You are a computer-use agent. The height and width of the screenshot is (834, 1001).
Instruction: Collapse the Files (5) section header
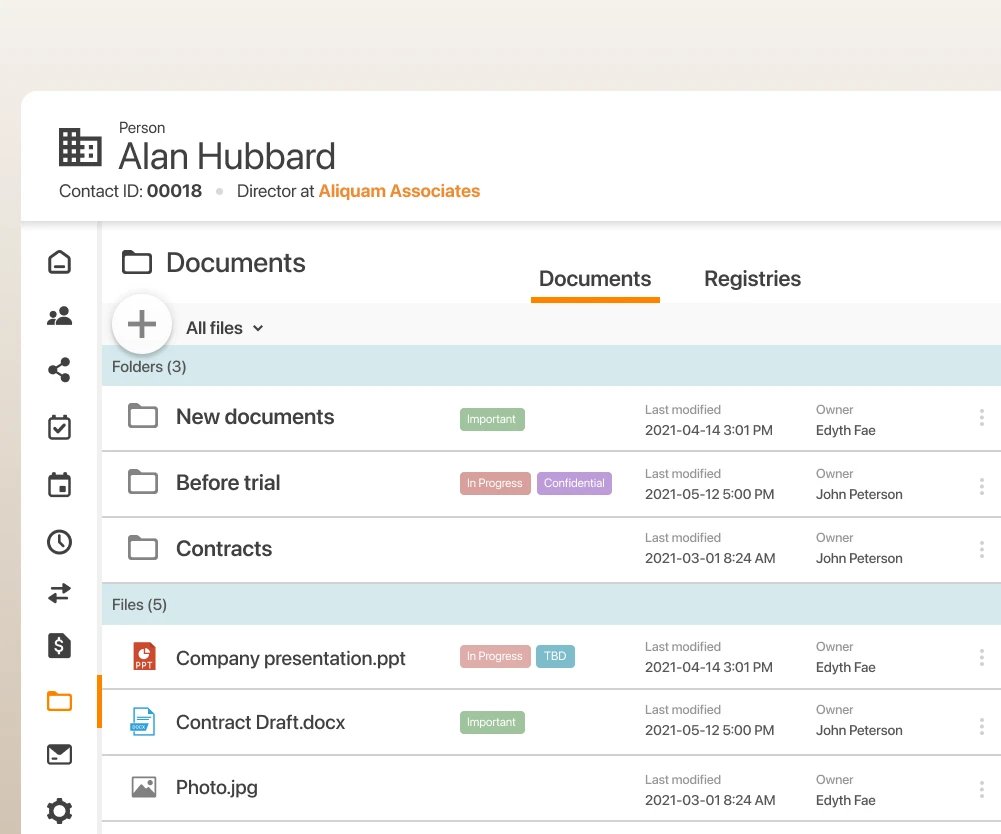point(552,604)
